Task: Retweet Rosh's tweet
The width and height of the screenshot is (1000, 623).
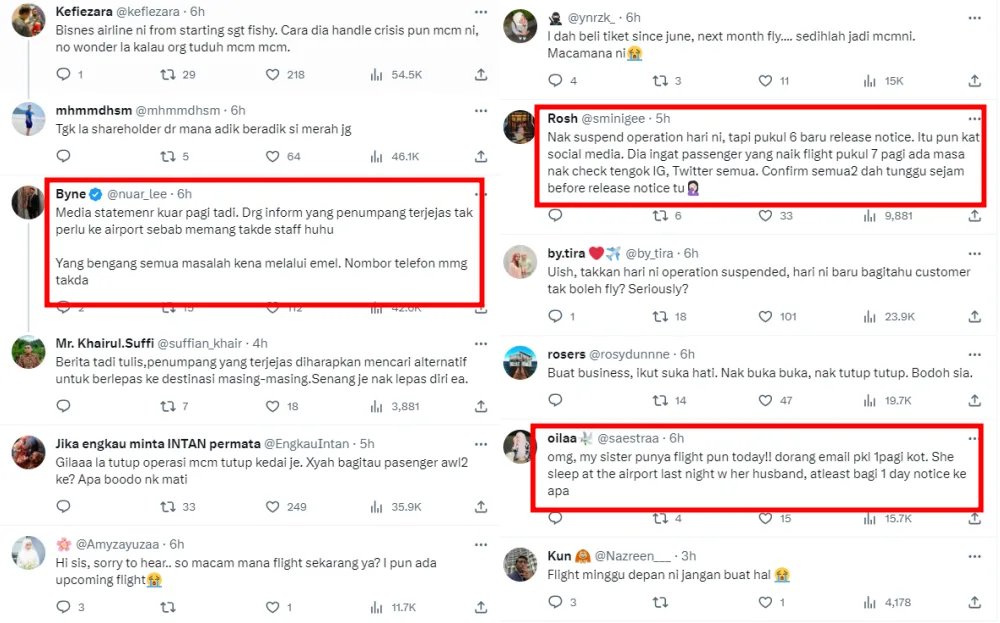Action: [659, 215]
